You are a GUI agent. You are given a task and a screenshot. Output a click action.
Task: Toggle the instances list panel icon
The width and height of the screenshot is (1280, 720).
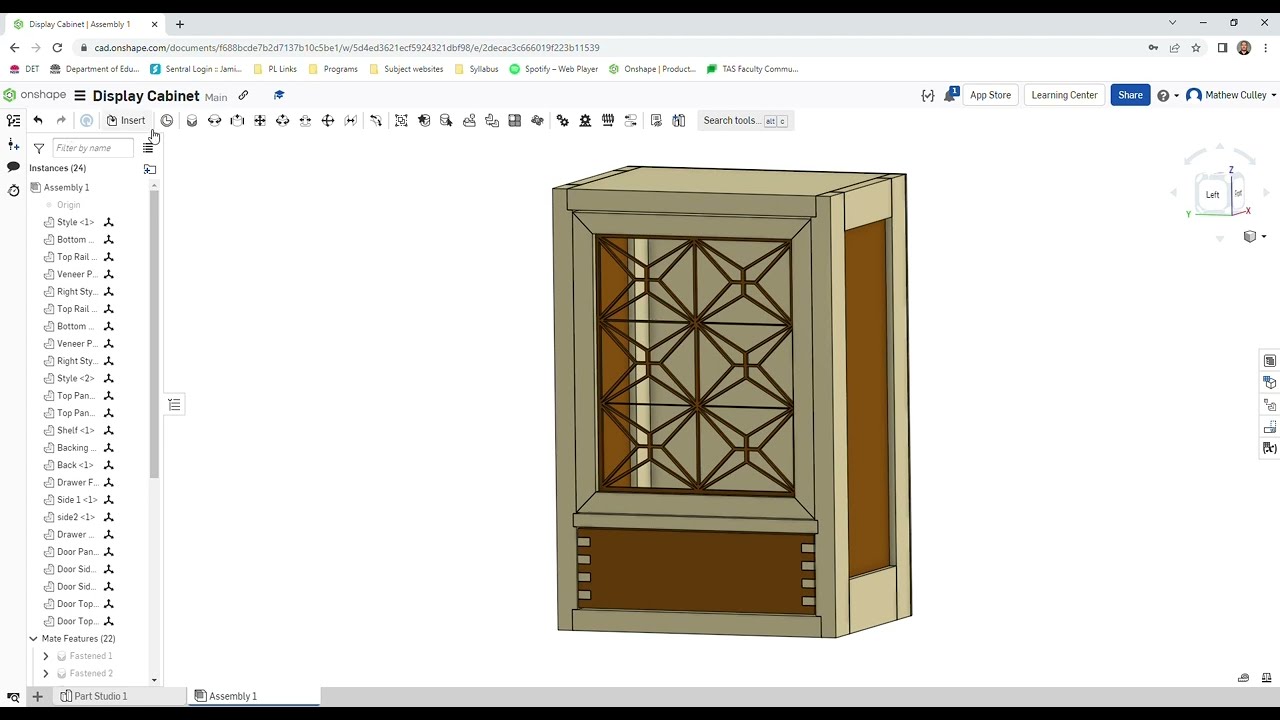pyautogui.click(x=14, y=121)
